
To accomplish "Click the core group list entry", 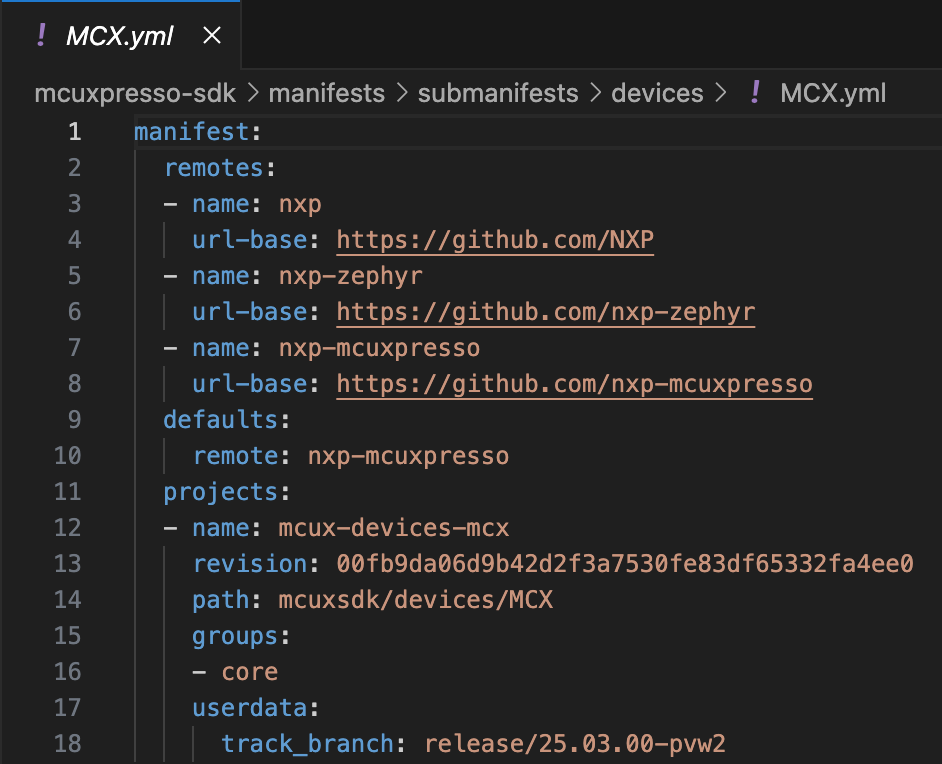I will (249, 671).
